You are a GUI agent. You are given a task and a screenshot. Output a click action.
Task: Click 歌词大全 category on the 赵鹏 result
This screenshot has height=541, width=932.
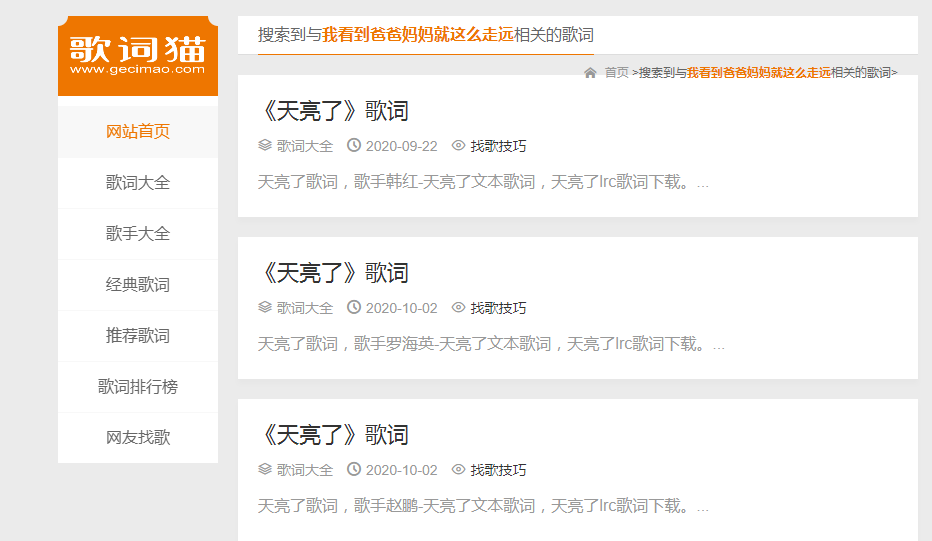click(x=305, y=470)
